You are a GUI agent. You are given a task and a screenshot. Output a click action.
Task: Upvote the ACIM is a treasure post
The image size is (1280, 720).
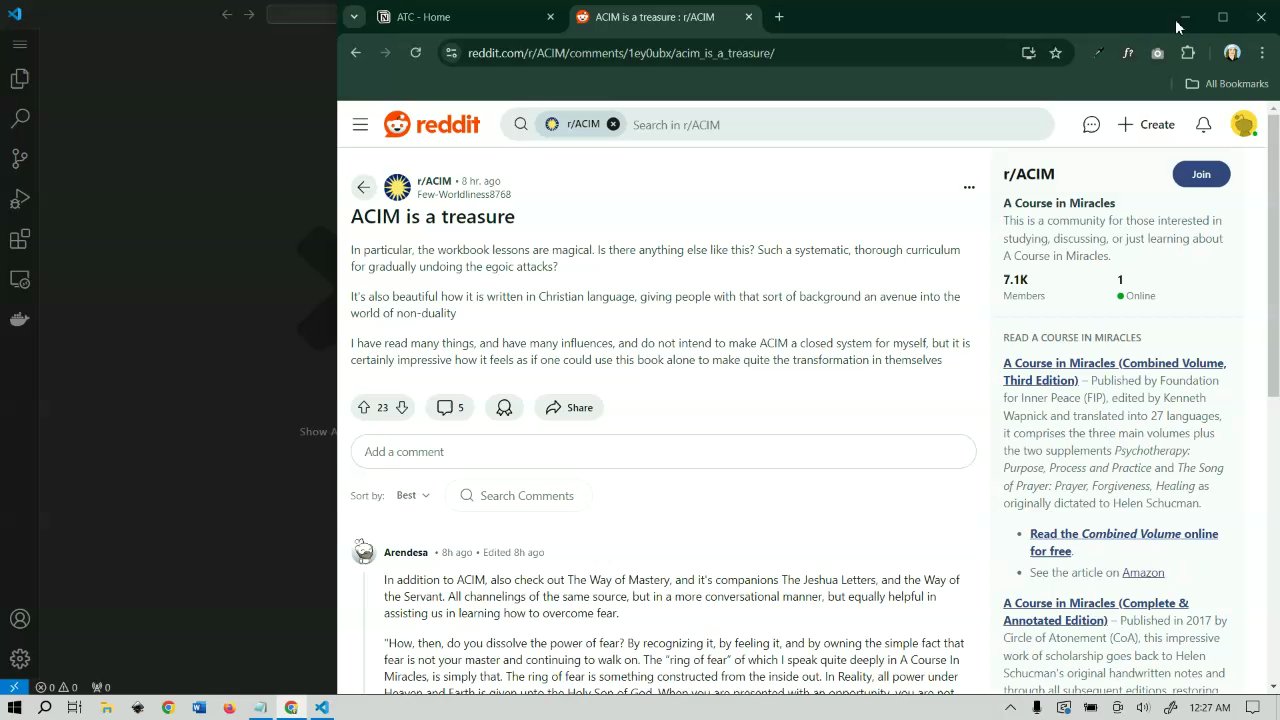click(x=363, y=407)
